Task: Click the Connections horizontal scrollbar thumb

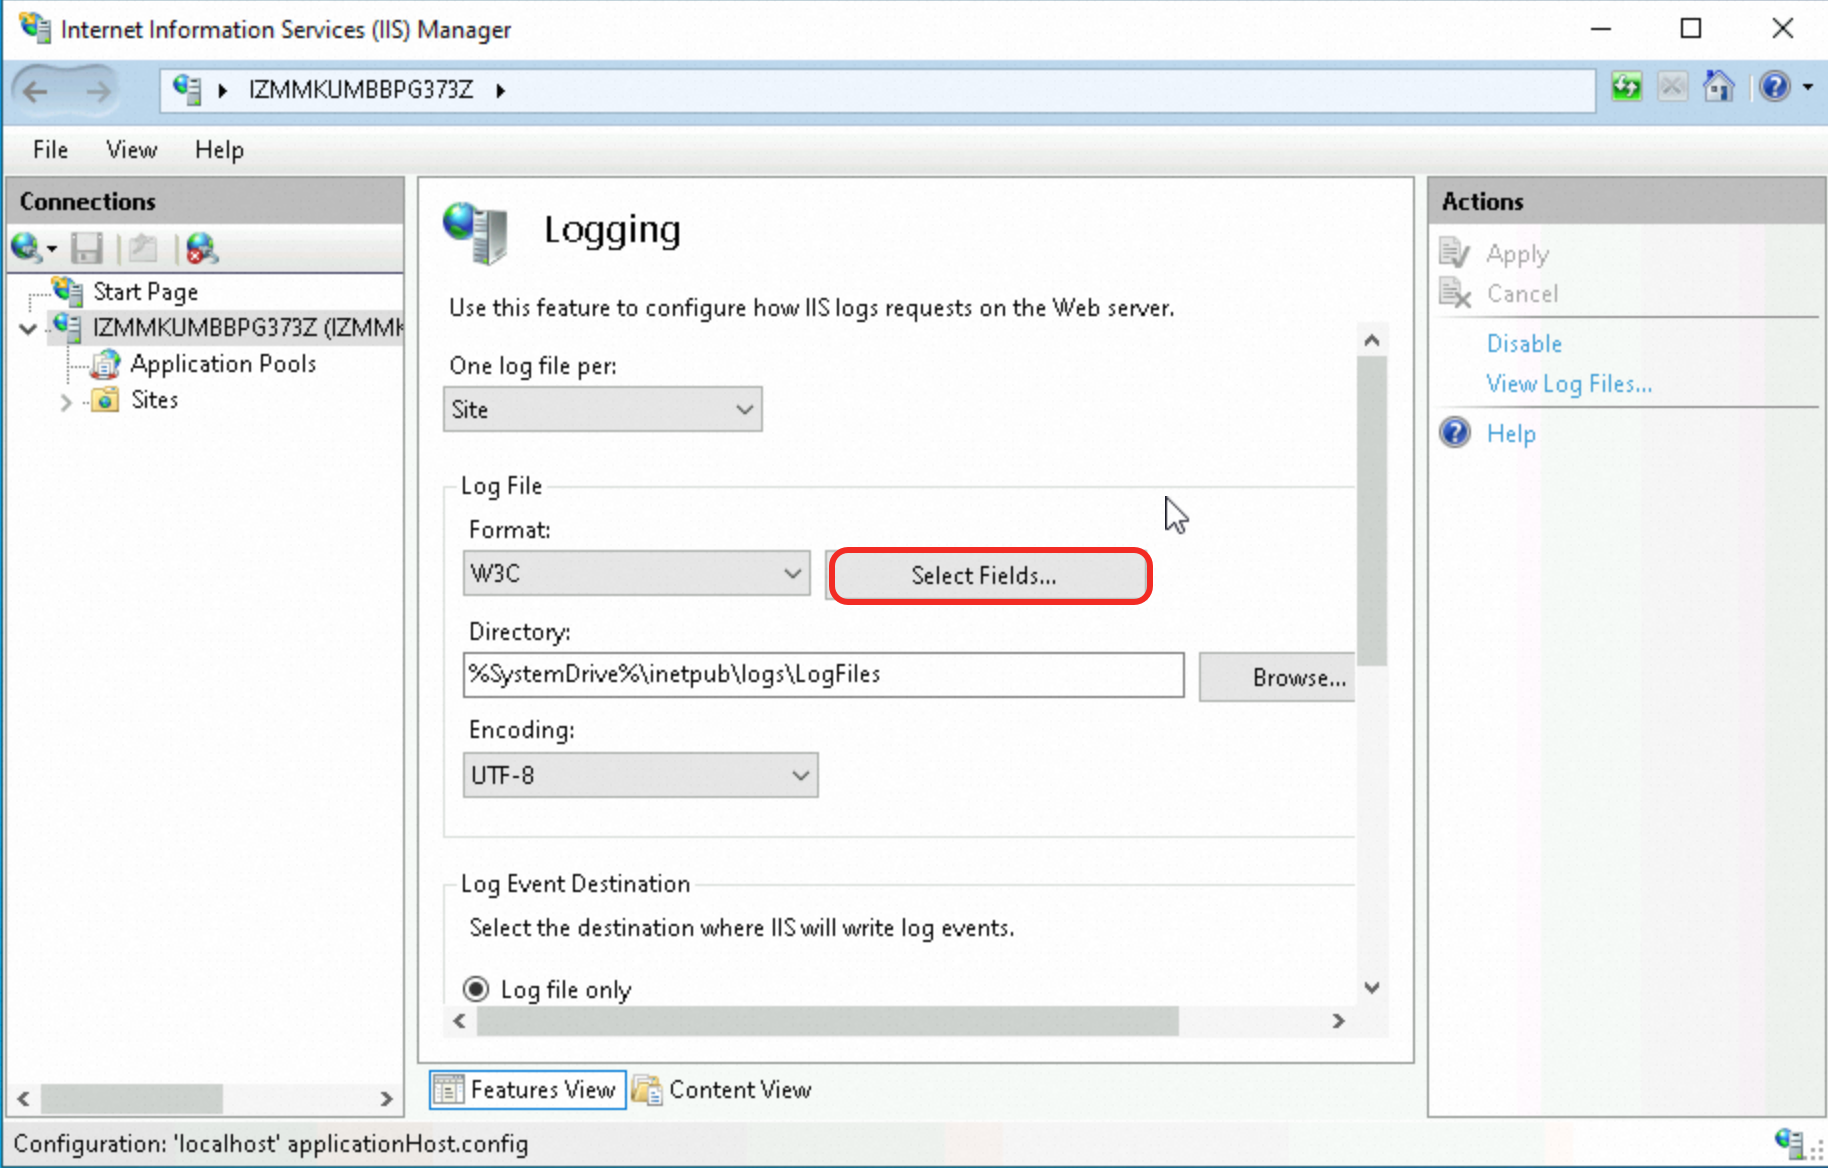Action: 132,1099
